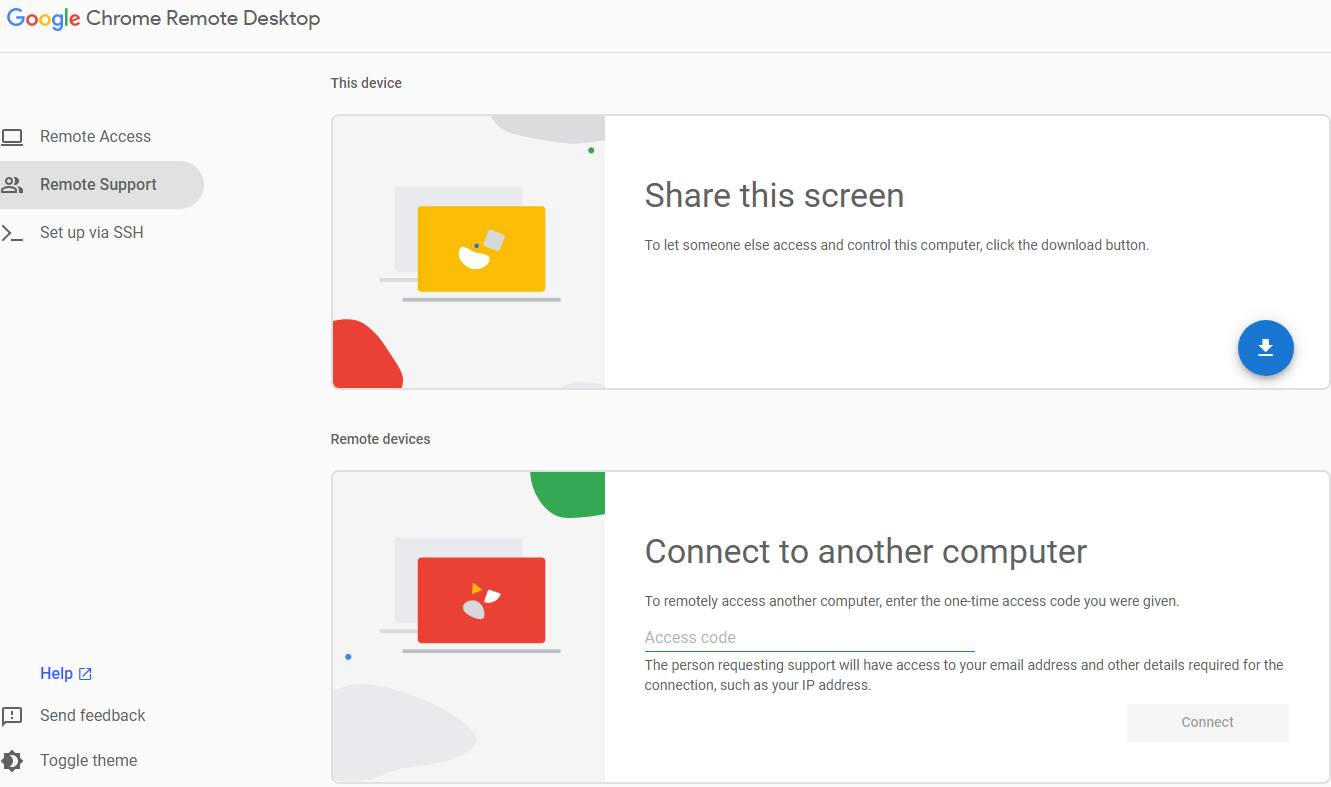Click the 'Remote devices' section label
Screen dimensions: 1331x787
380,439
